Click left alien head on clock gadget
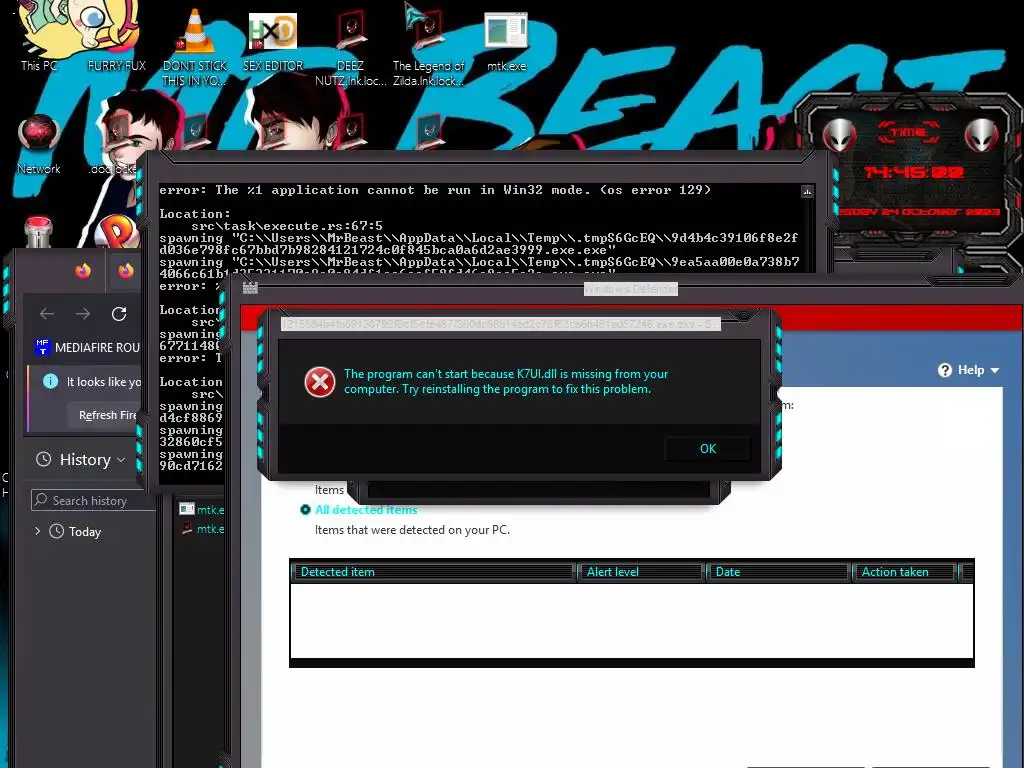 839,136
